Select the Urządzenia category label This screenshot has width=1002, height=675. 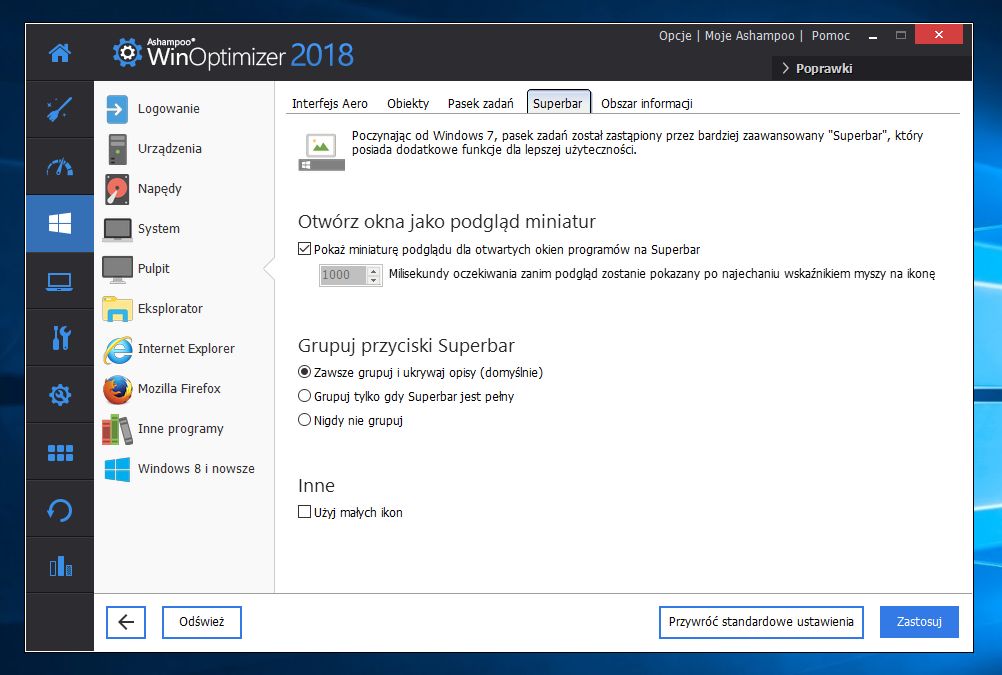[170, 148]
